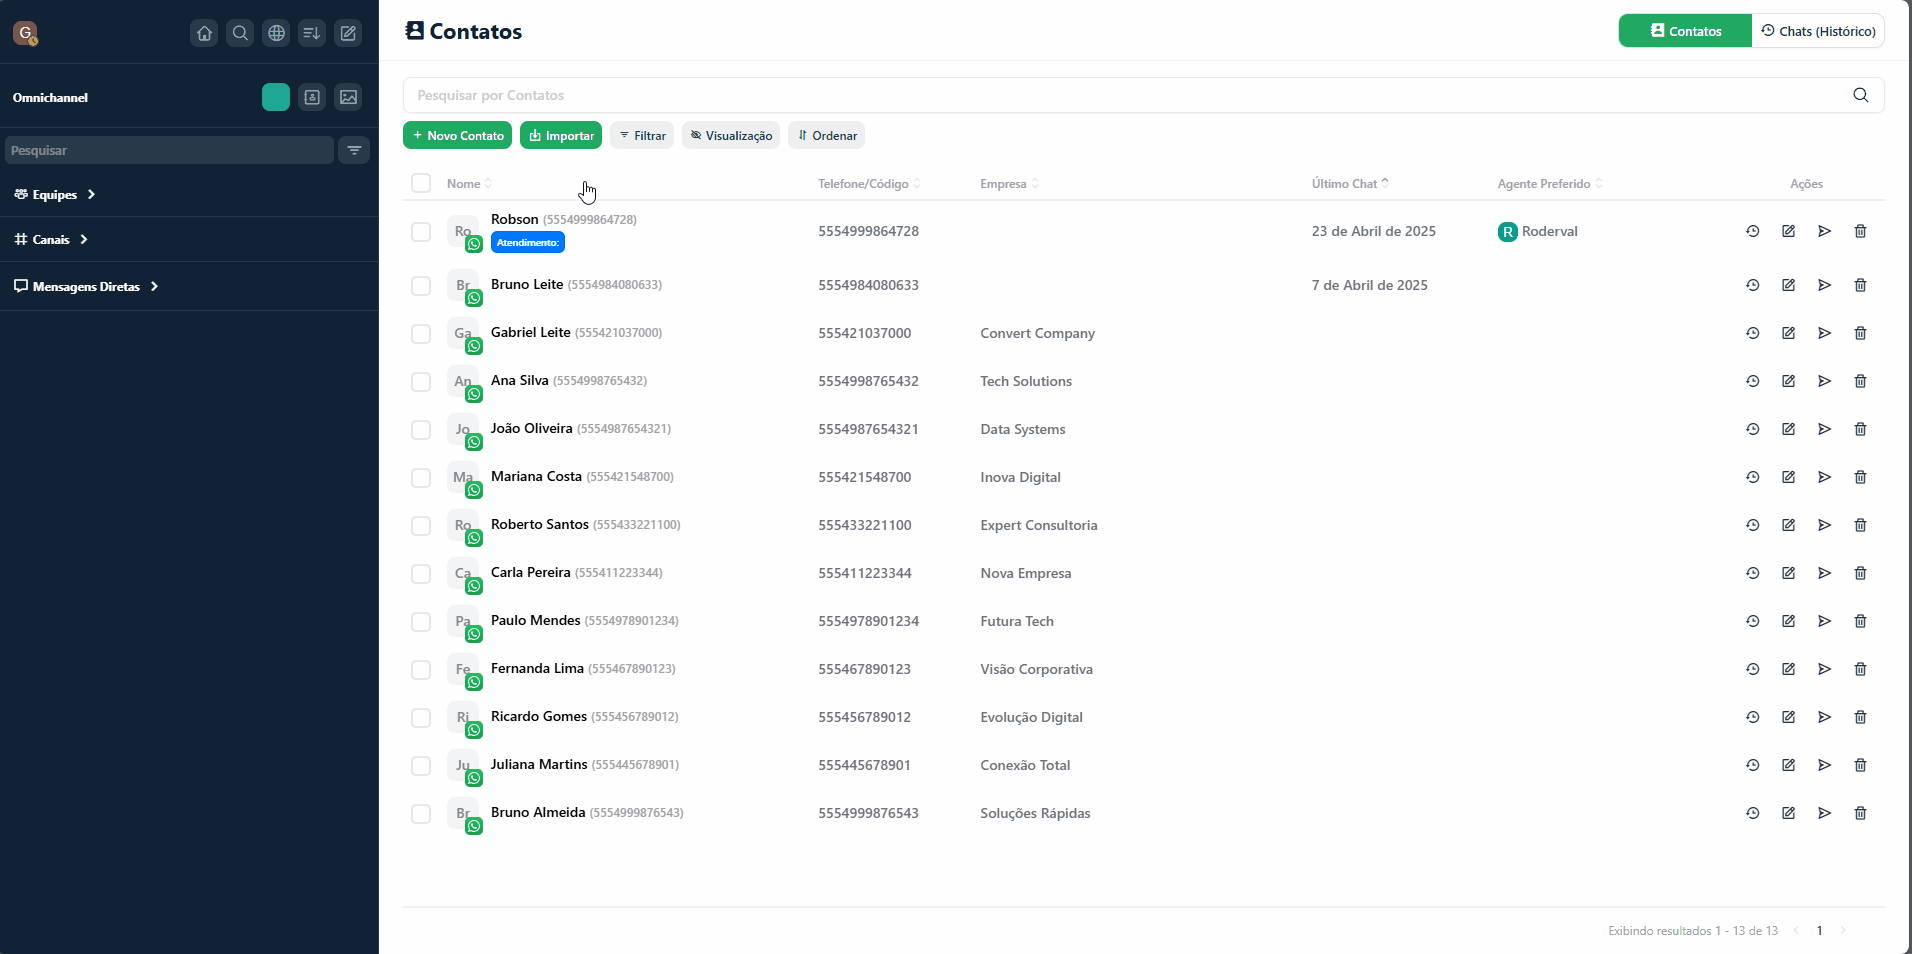Edit contact Bruno Almeida
The height and width of the screenshot is (954, 1912).
(x=1788, y=813)
